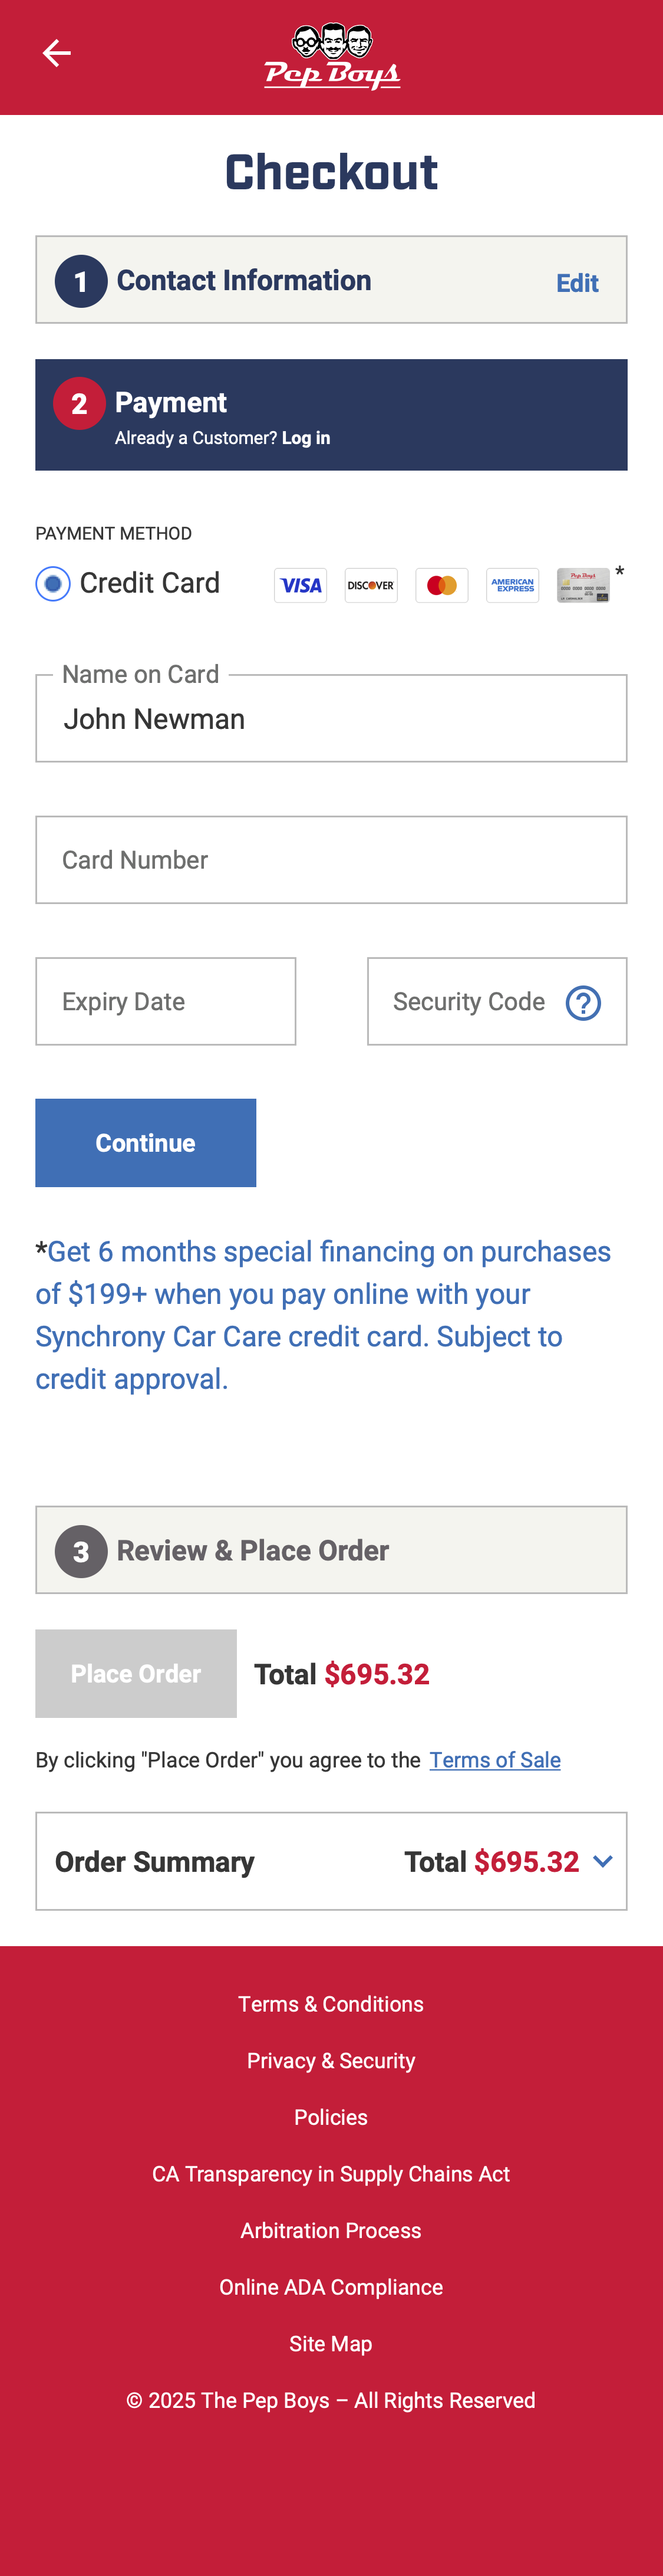Open the Site Map page
Screen dimensions: 663x2576
(x=331, y=2343)
